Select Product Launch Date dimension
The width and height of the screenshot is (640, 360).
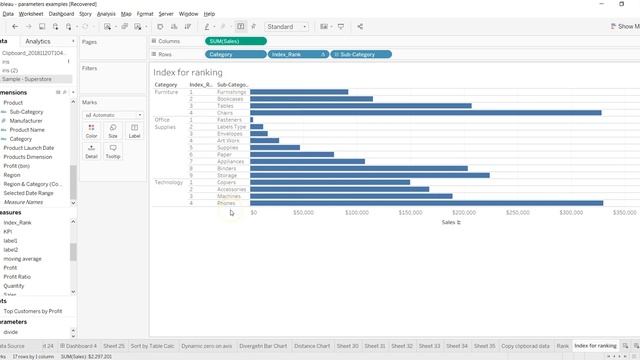(29, 148)
